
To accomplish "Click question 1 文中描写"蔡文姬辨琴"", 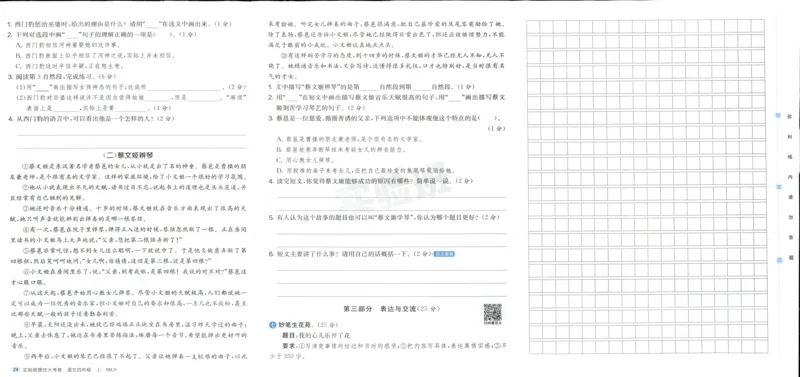I will click(371, 87).
